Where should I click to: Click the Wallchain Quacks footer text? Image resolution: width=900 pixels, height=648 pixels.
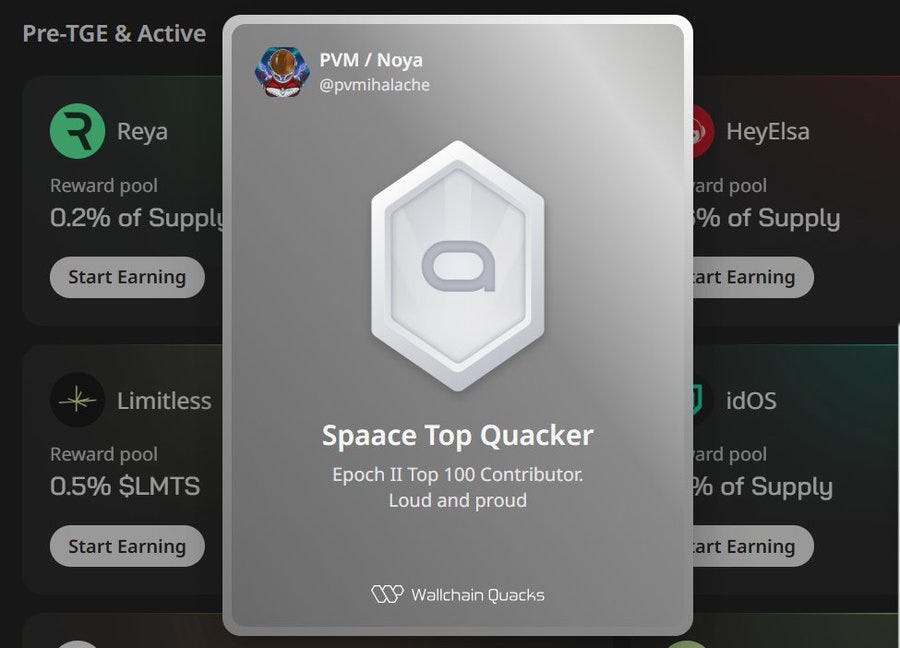tap(478, 595)
